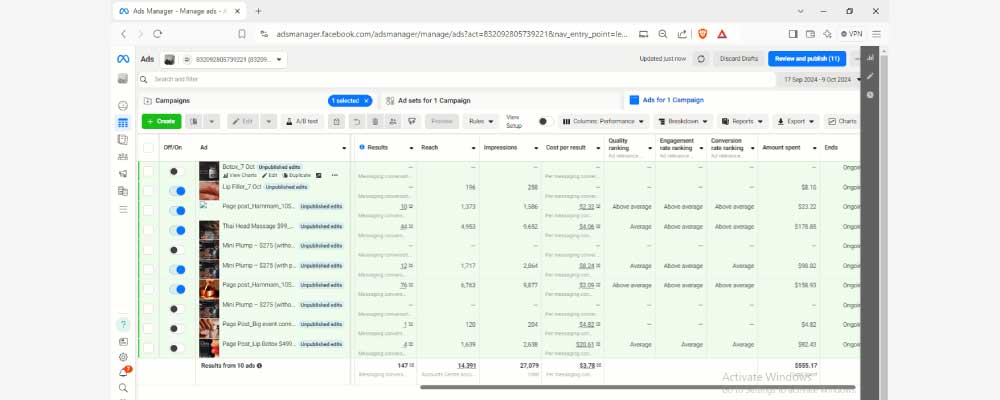Click the Meta logo icon
The height and width of the screenshot is (400, 1000).
click(122, 59)
